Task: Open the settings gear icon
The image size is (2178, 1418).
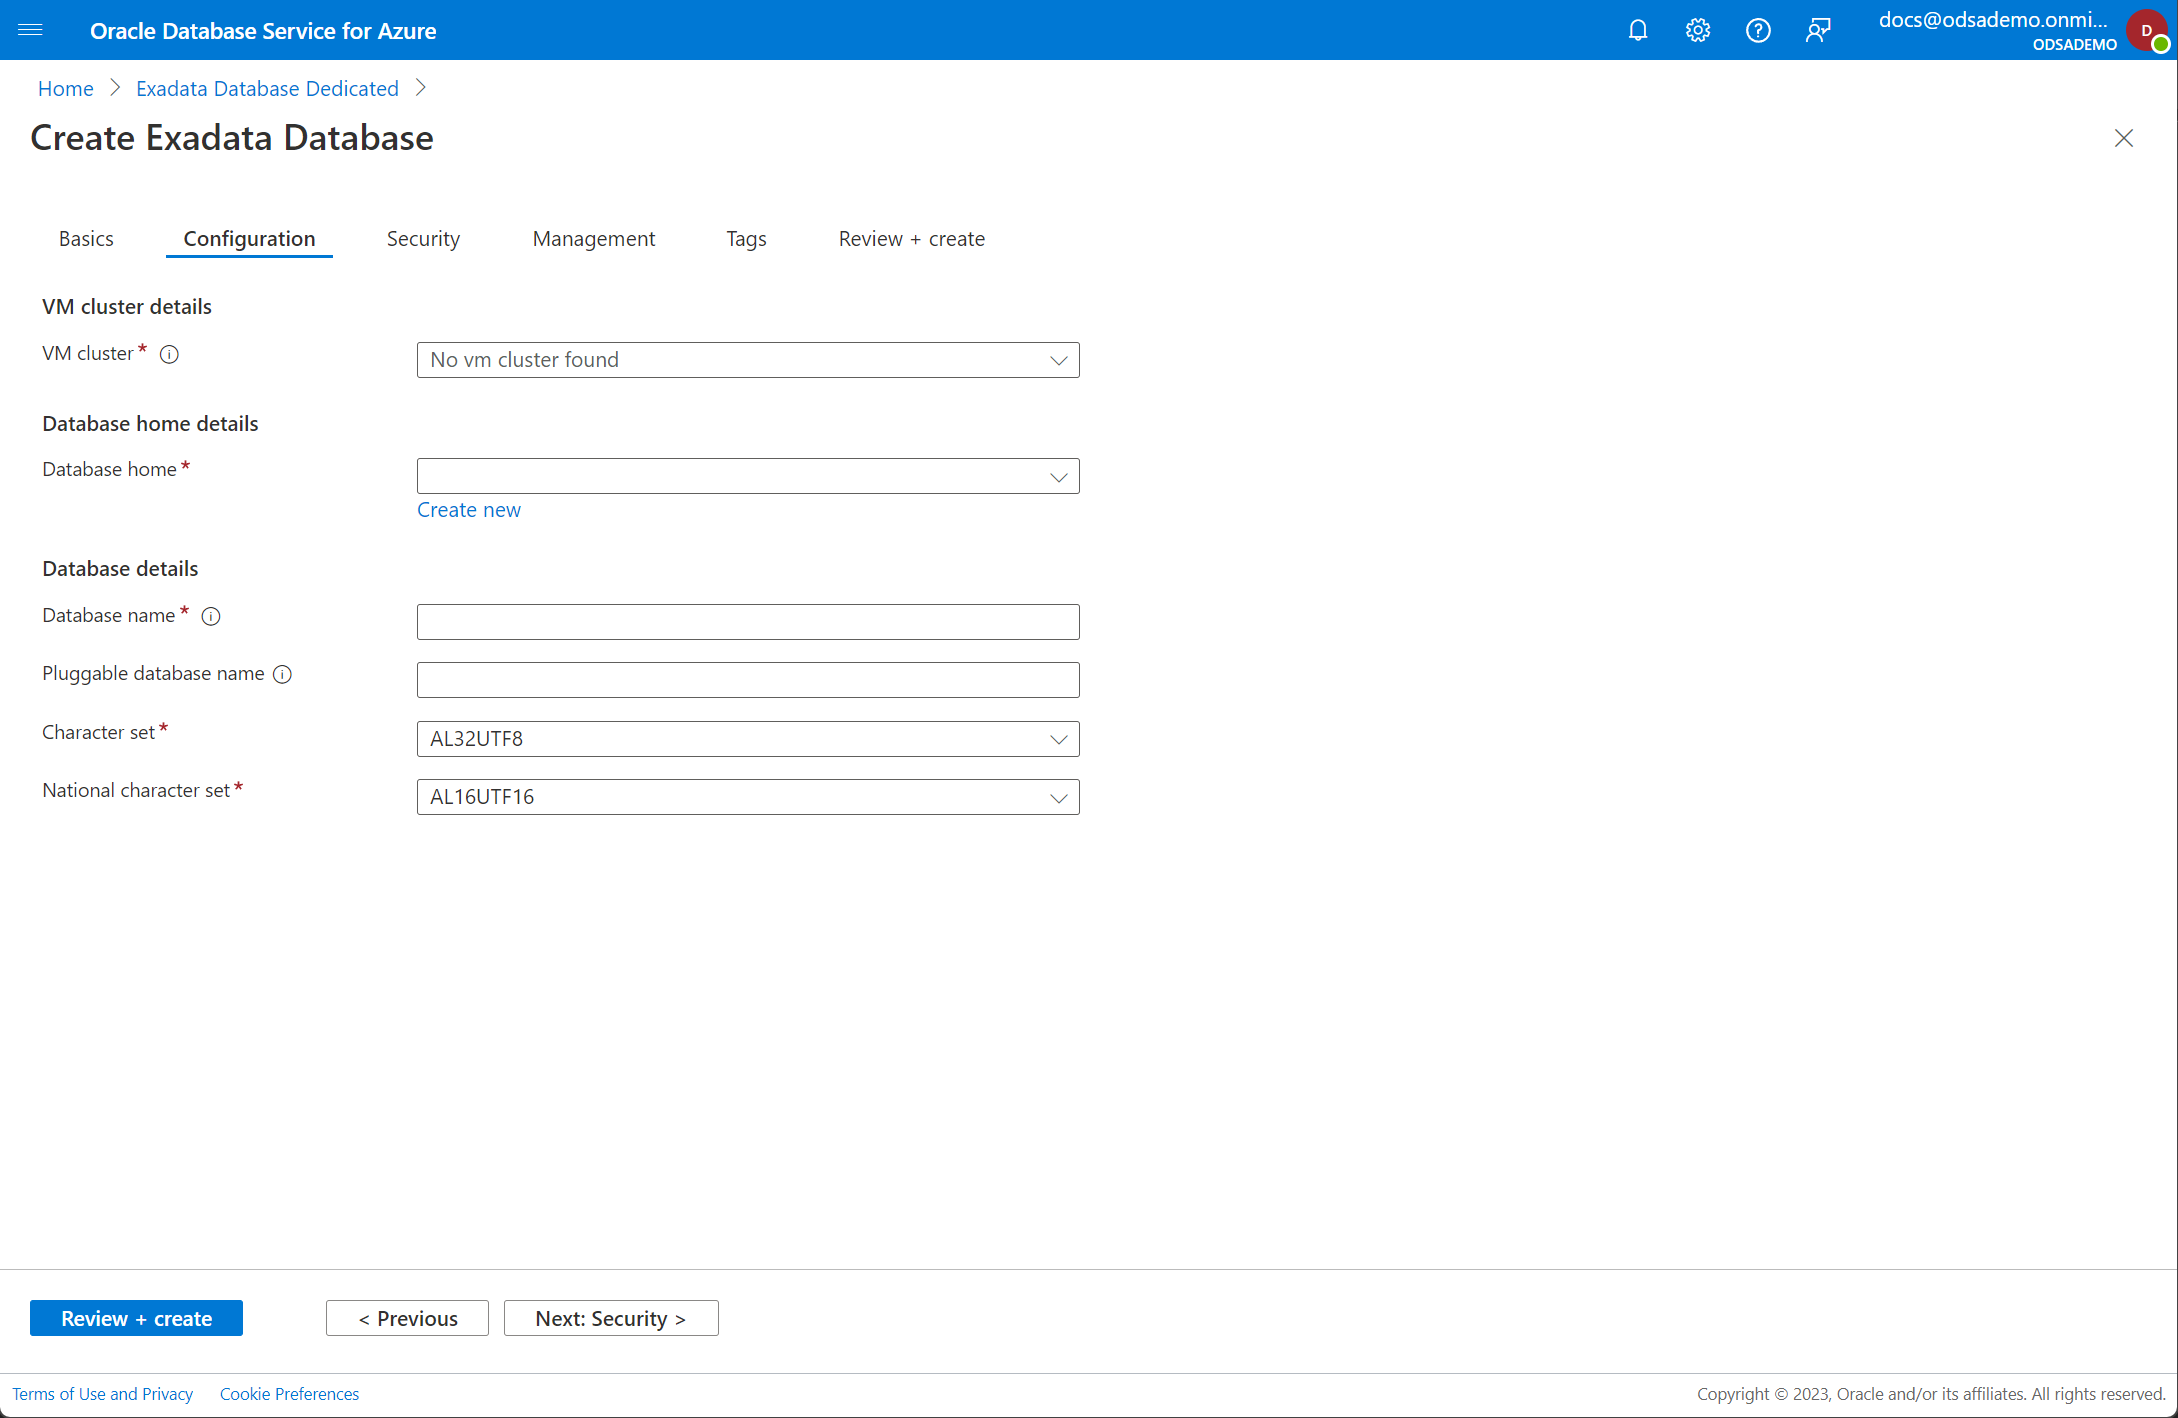Action: (x=1697, y=30)
